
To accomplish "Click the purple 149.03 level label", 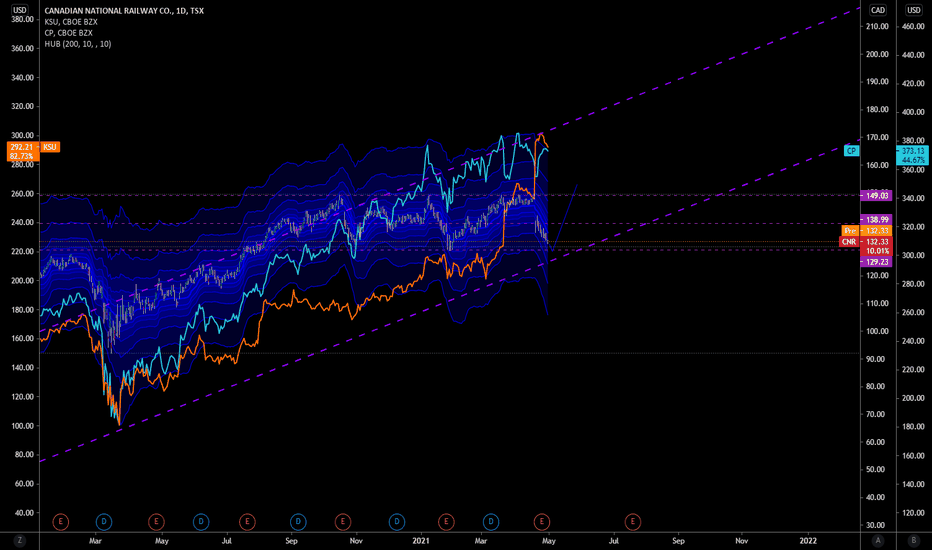I will pyautogui.click(x=876, y=196).
